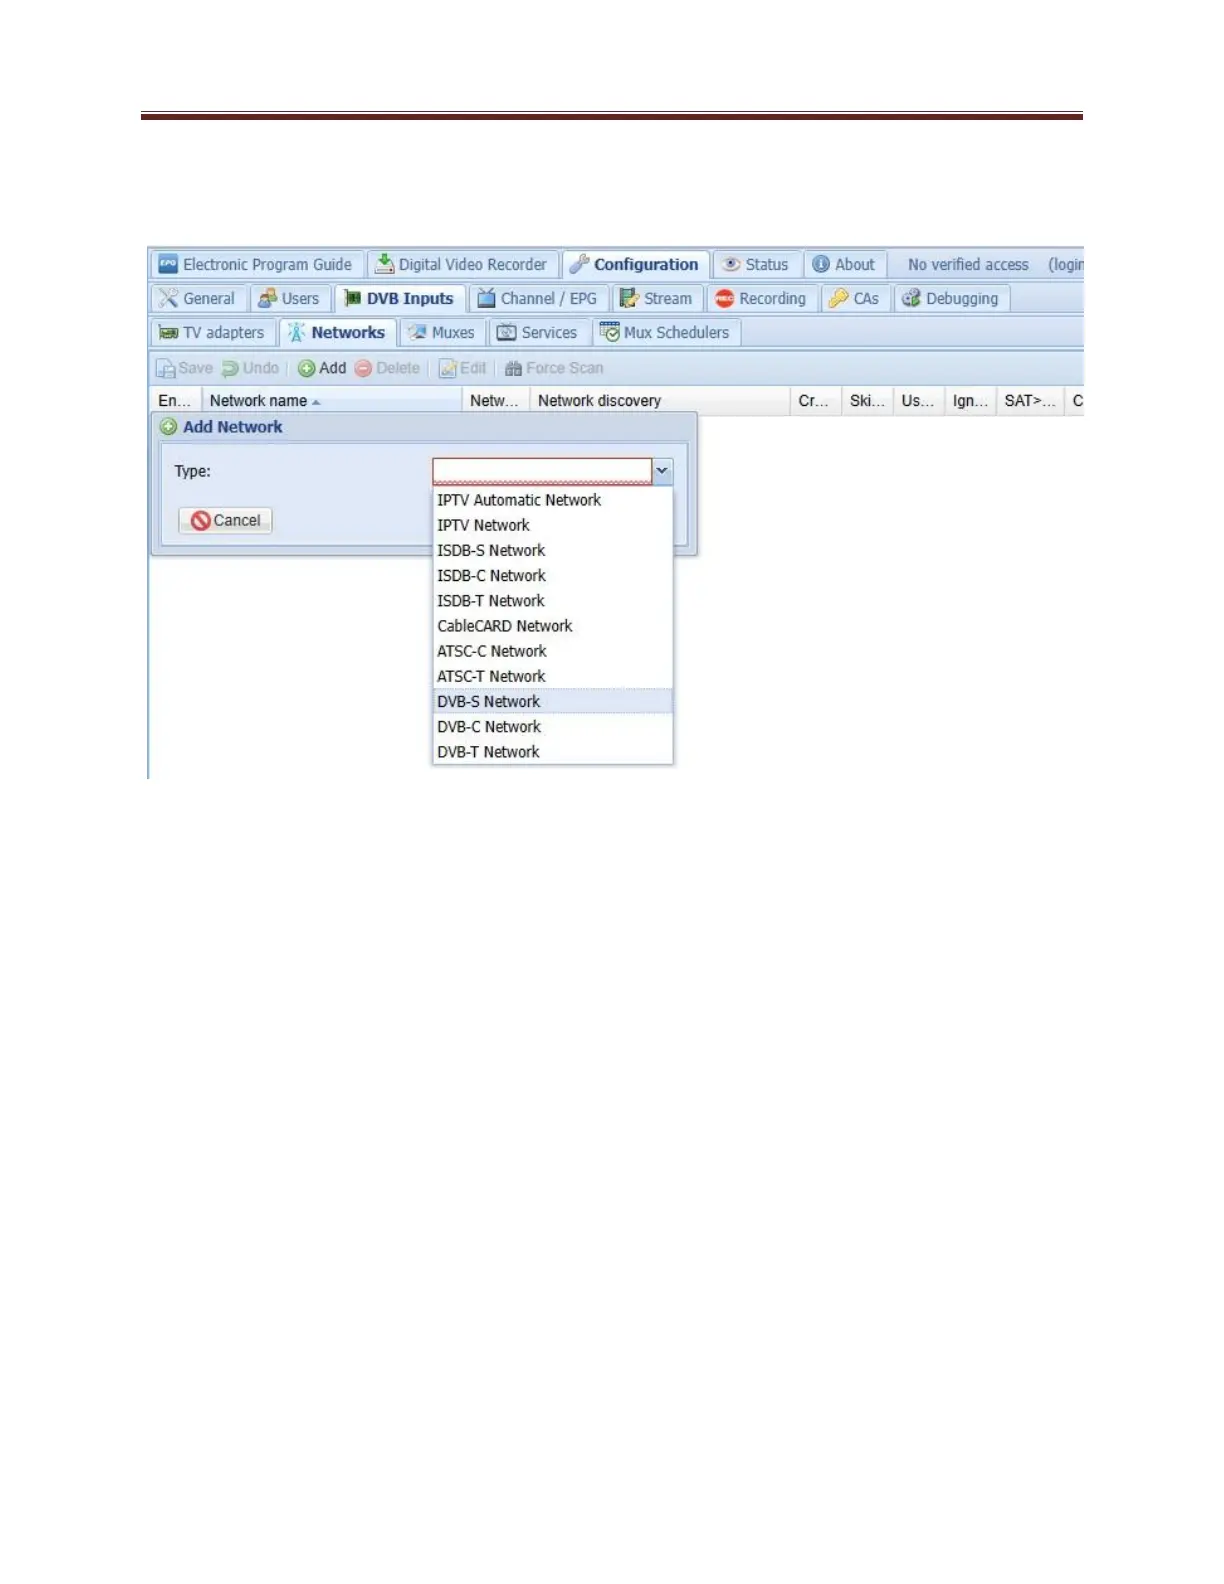Click the Network discovery column header
Screen dimensions: 1224x1584
[660, 401]
